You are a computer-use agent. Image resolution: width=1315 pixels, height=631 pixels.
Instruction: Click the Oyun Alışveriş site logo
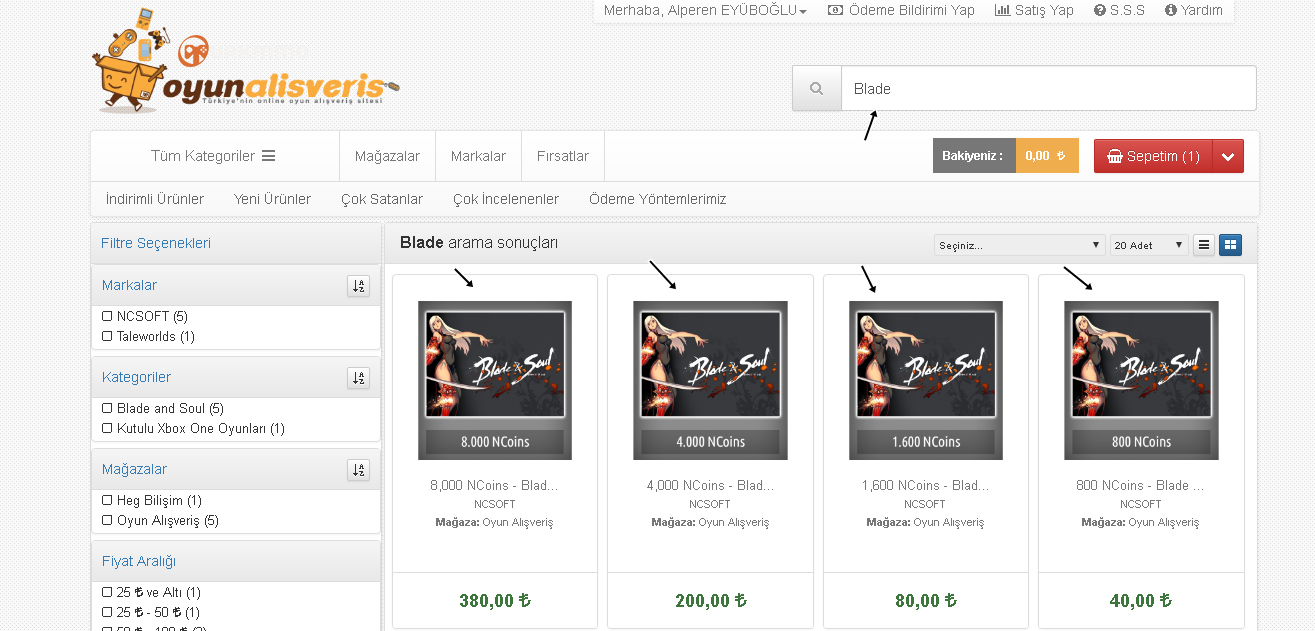[x=245, y=61]
